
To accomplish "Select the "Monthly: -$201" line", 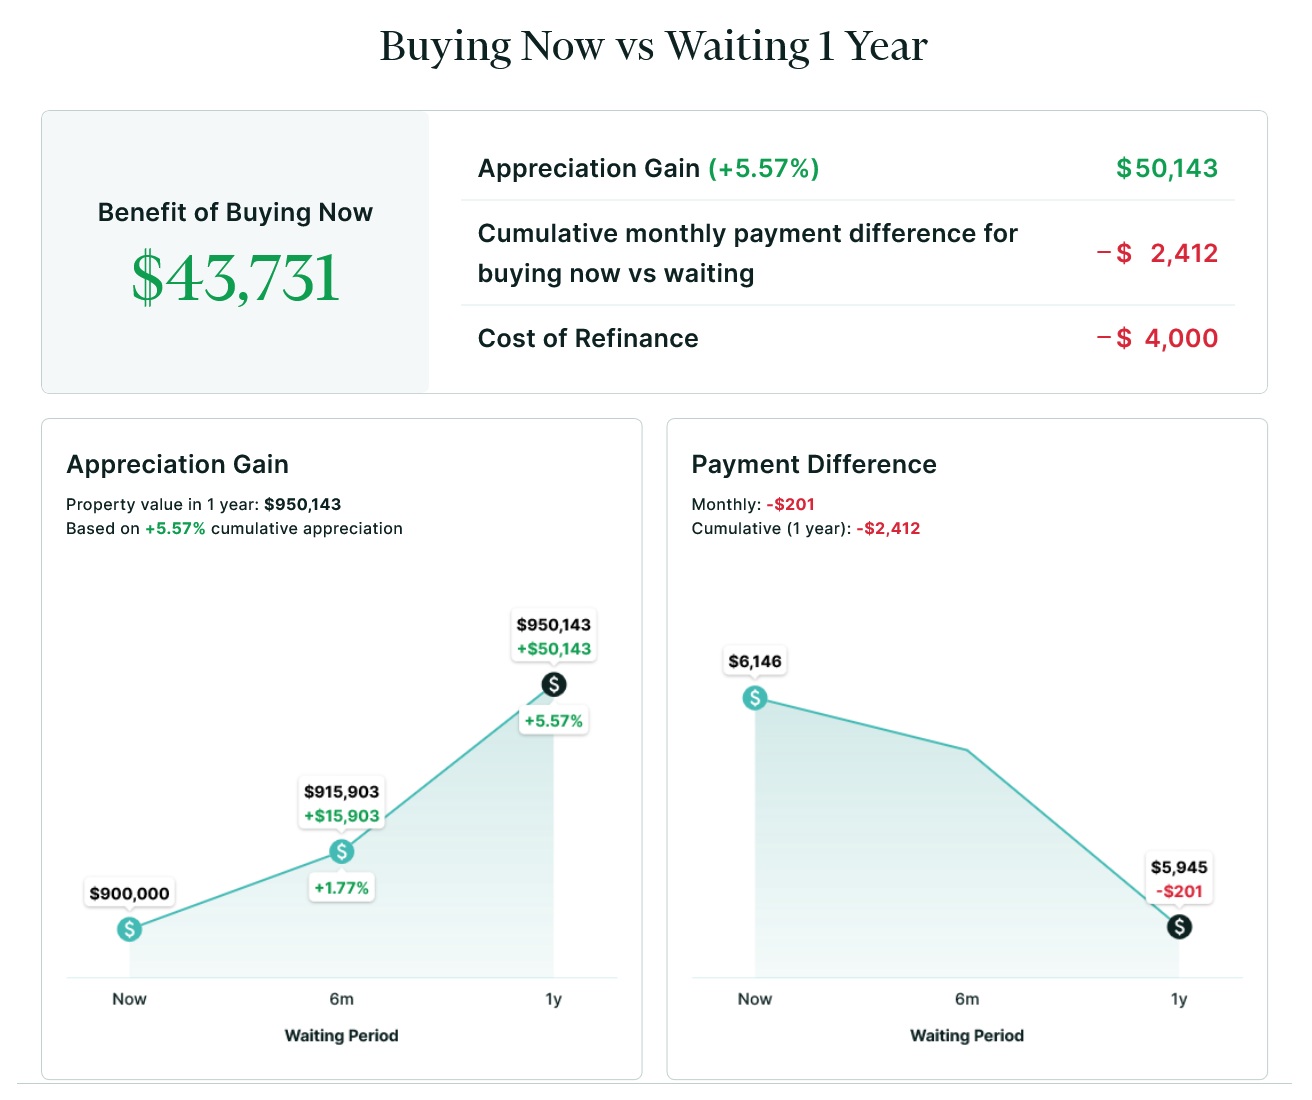I will pos(753,504).
